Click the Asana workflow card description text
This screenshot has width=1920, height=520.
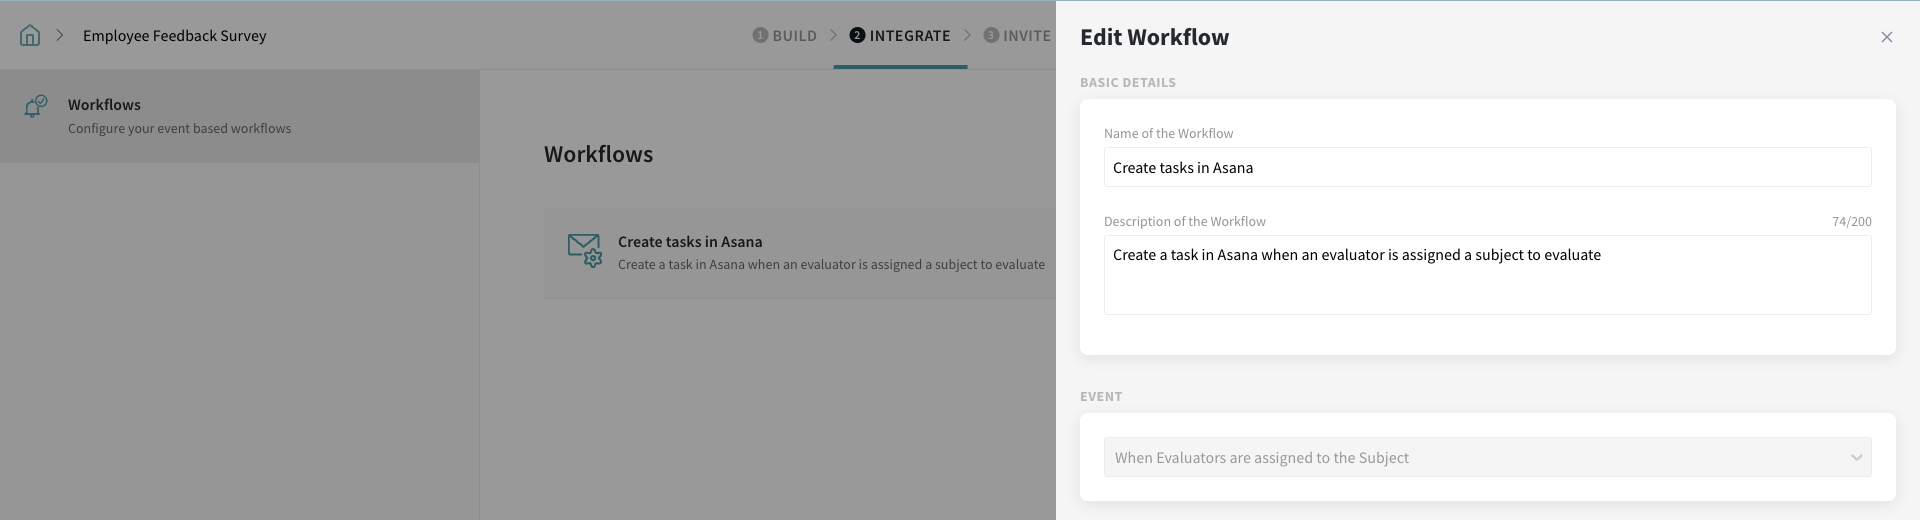[831, 265]
